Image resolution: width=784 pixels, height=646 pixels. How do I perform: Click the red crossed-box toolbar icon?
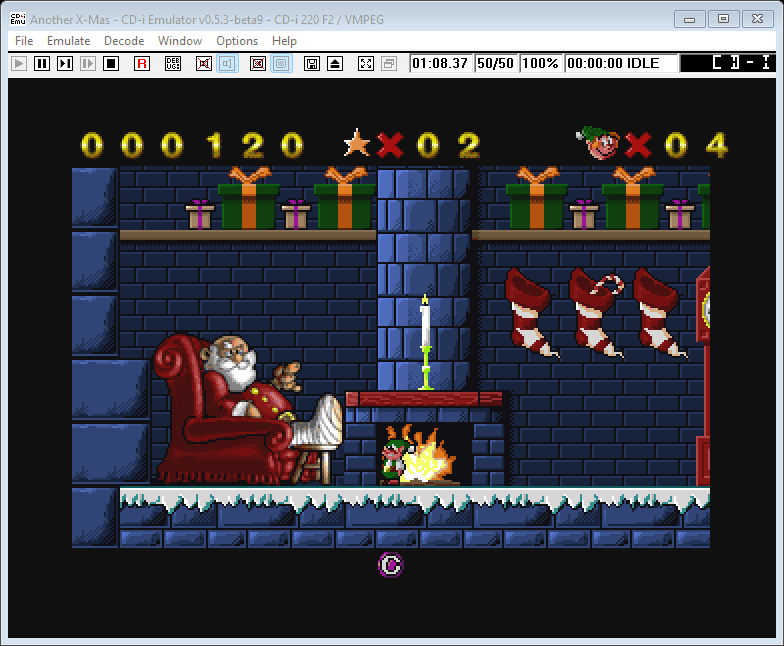258,63
